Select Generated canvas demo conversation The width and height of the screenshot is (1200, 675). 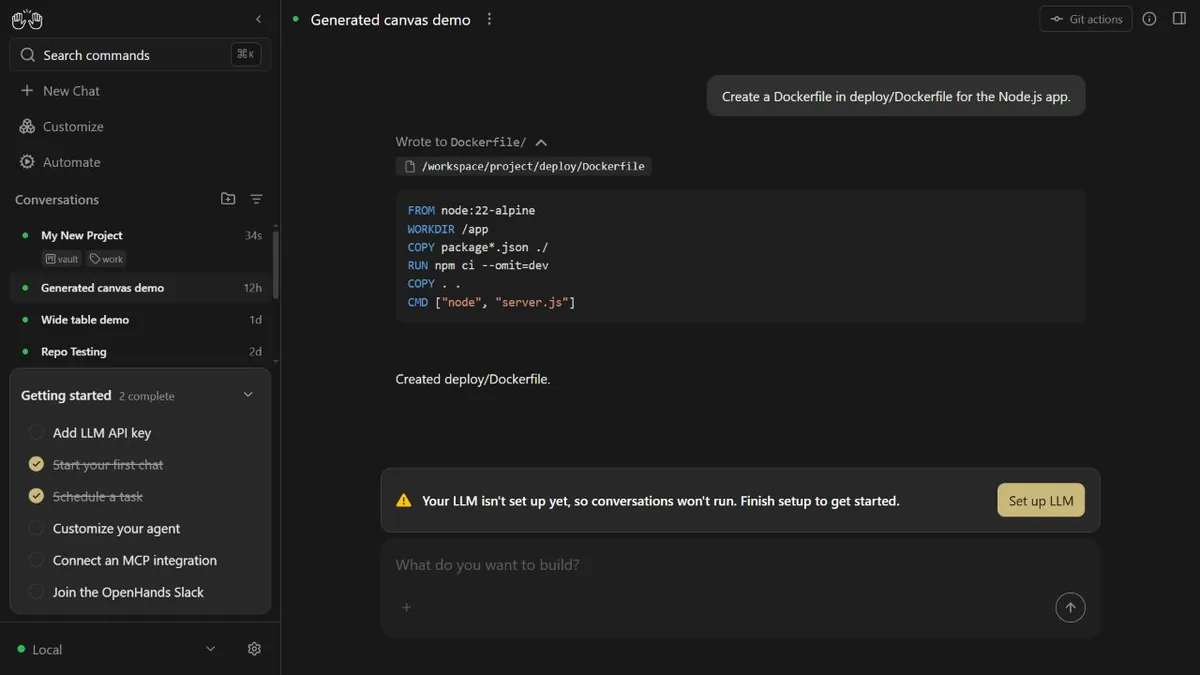click(x=141, y=288)
